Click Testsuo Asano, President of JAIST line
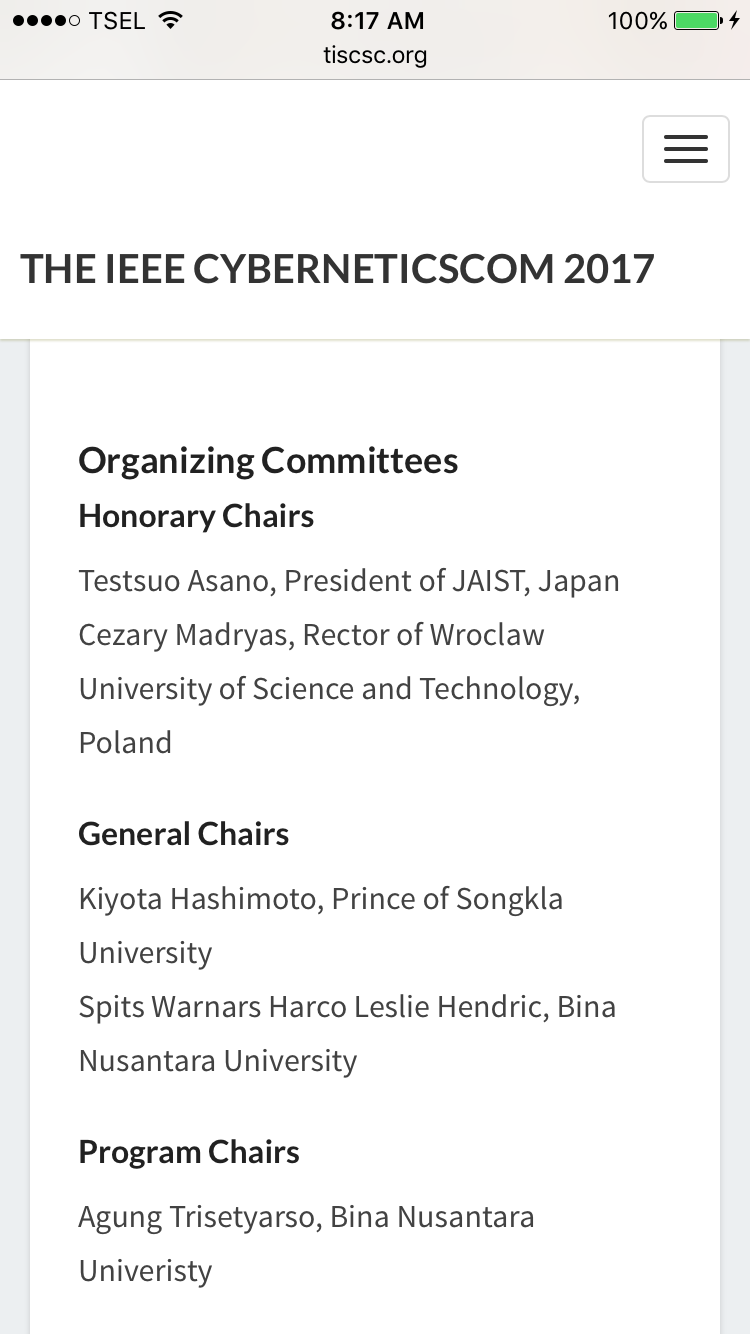The width and height of the screenshot is (750, 1334). tap(349, 581)
